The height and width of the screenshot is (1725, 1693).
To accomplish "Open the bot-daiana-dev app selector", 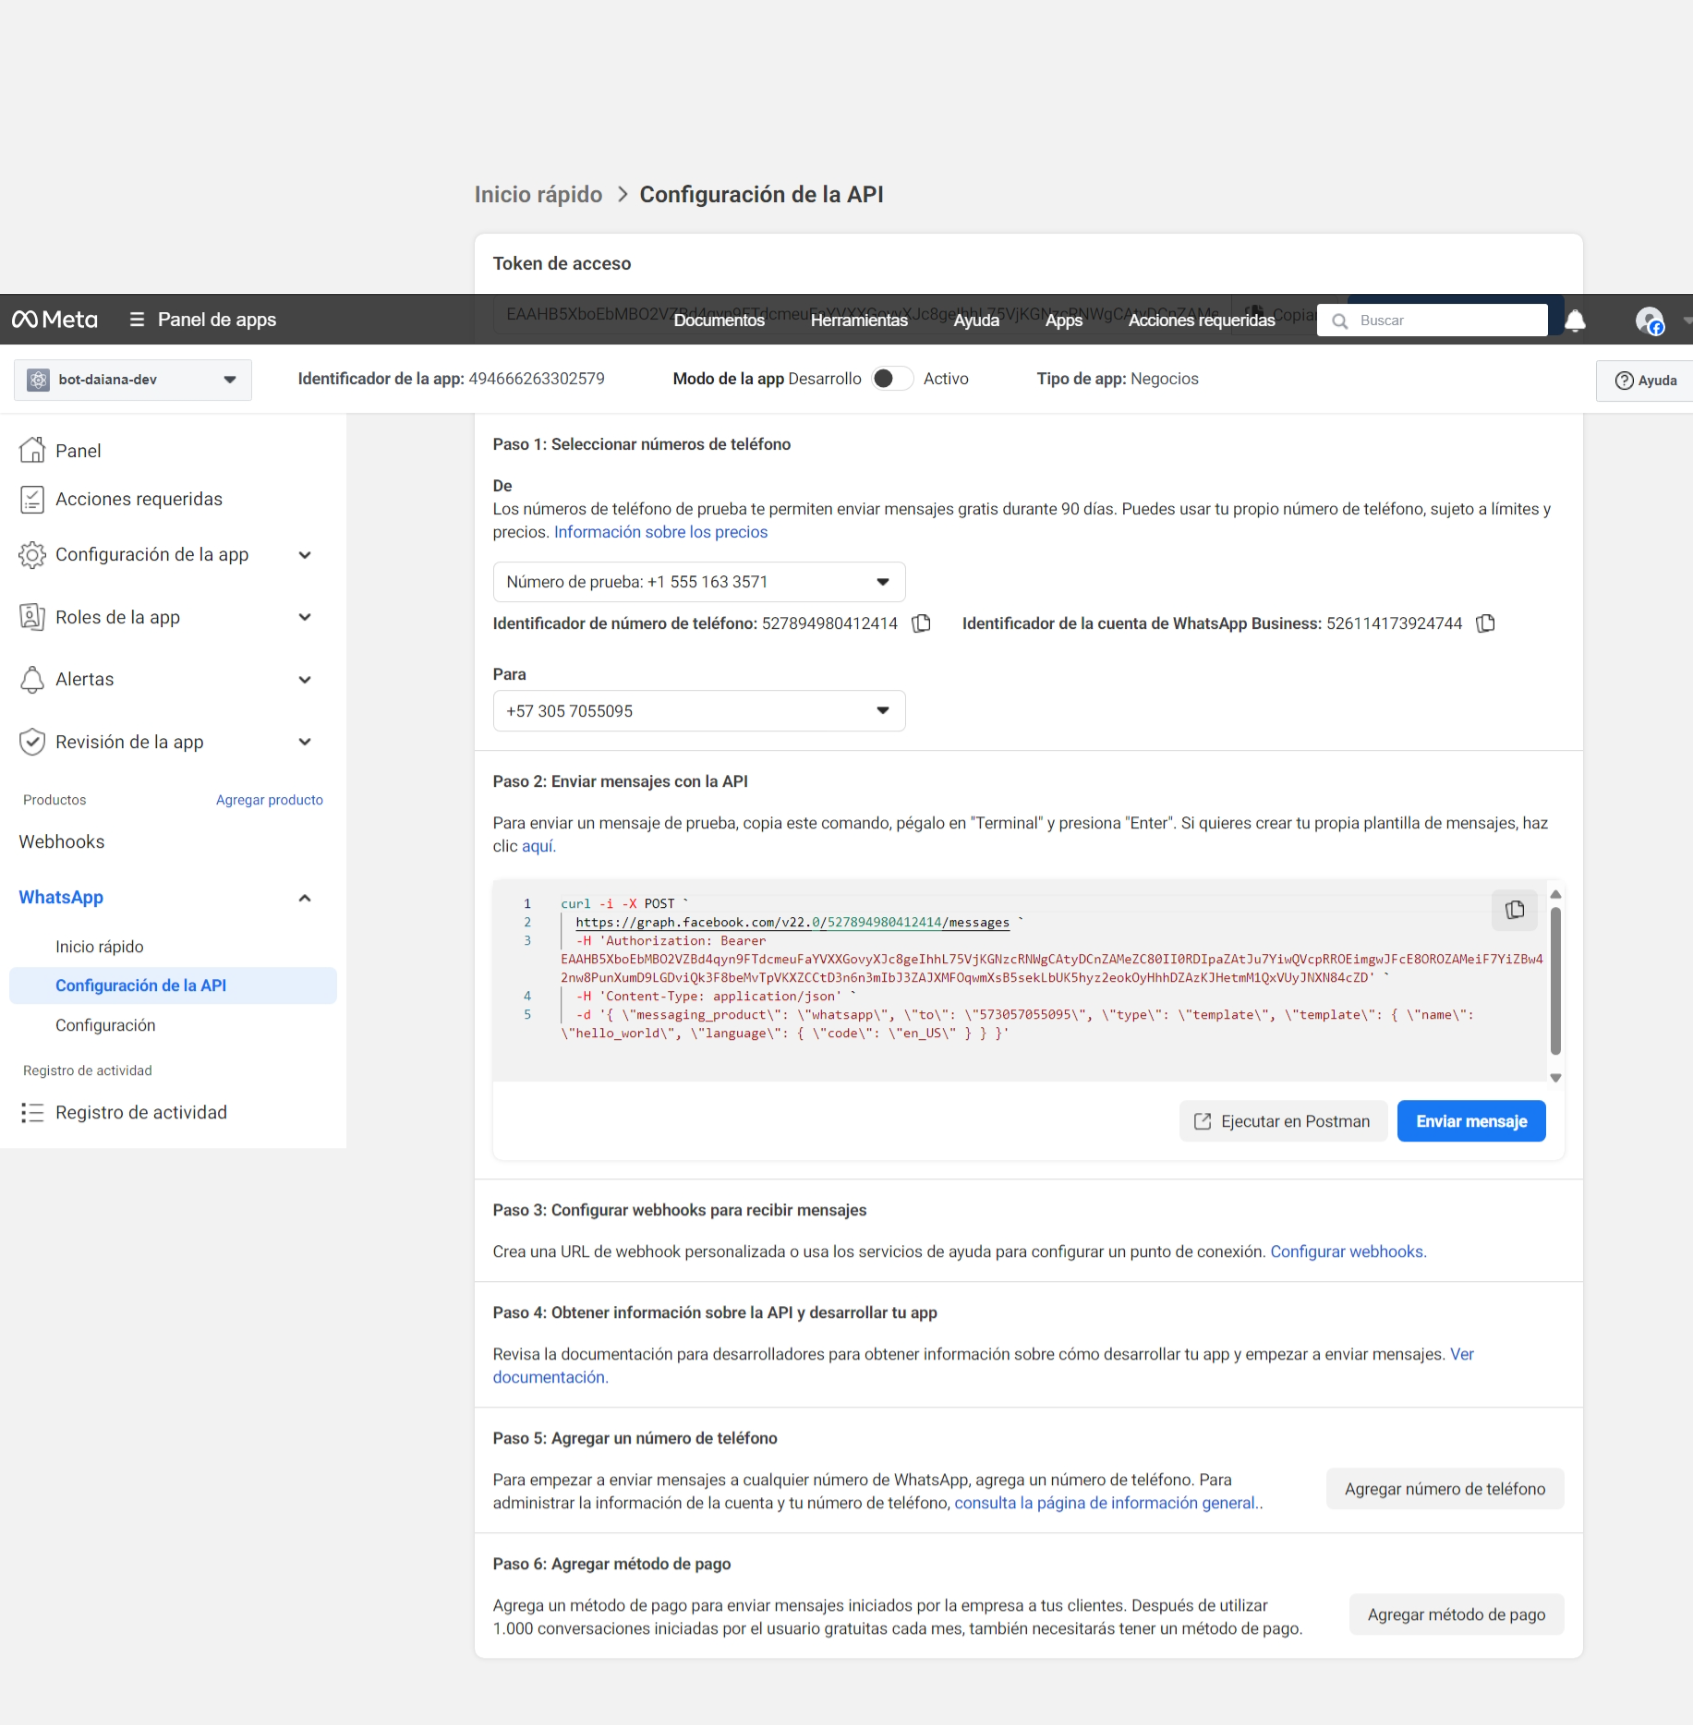I will click(x=133, y=380).
